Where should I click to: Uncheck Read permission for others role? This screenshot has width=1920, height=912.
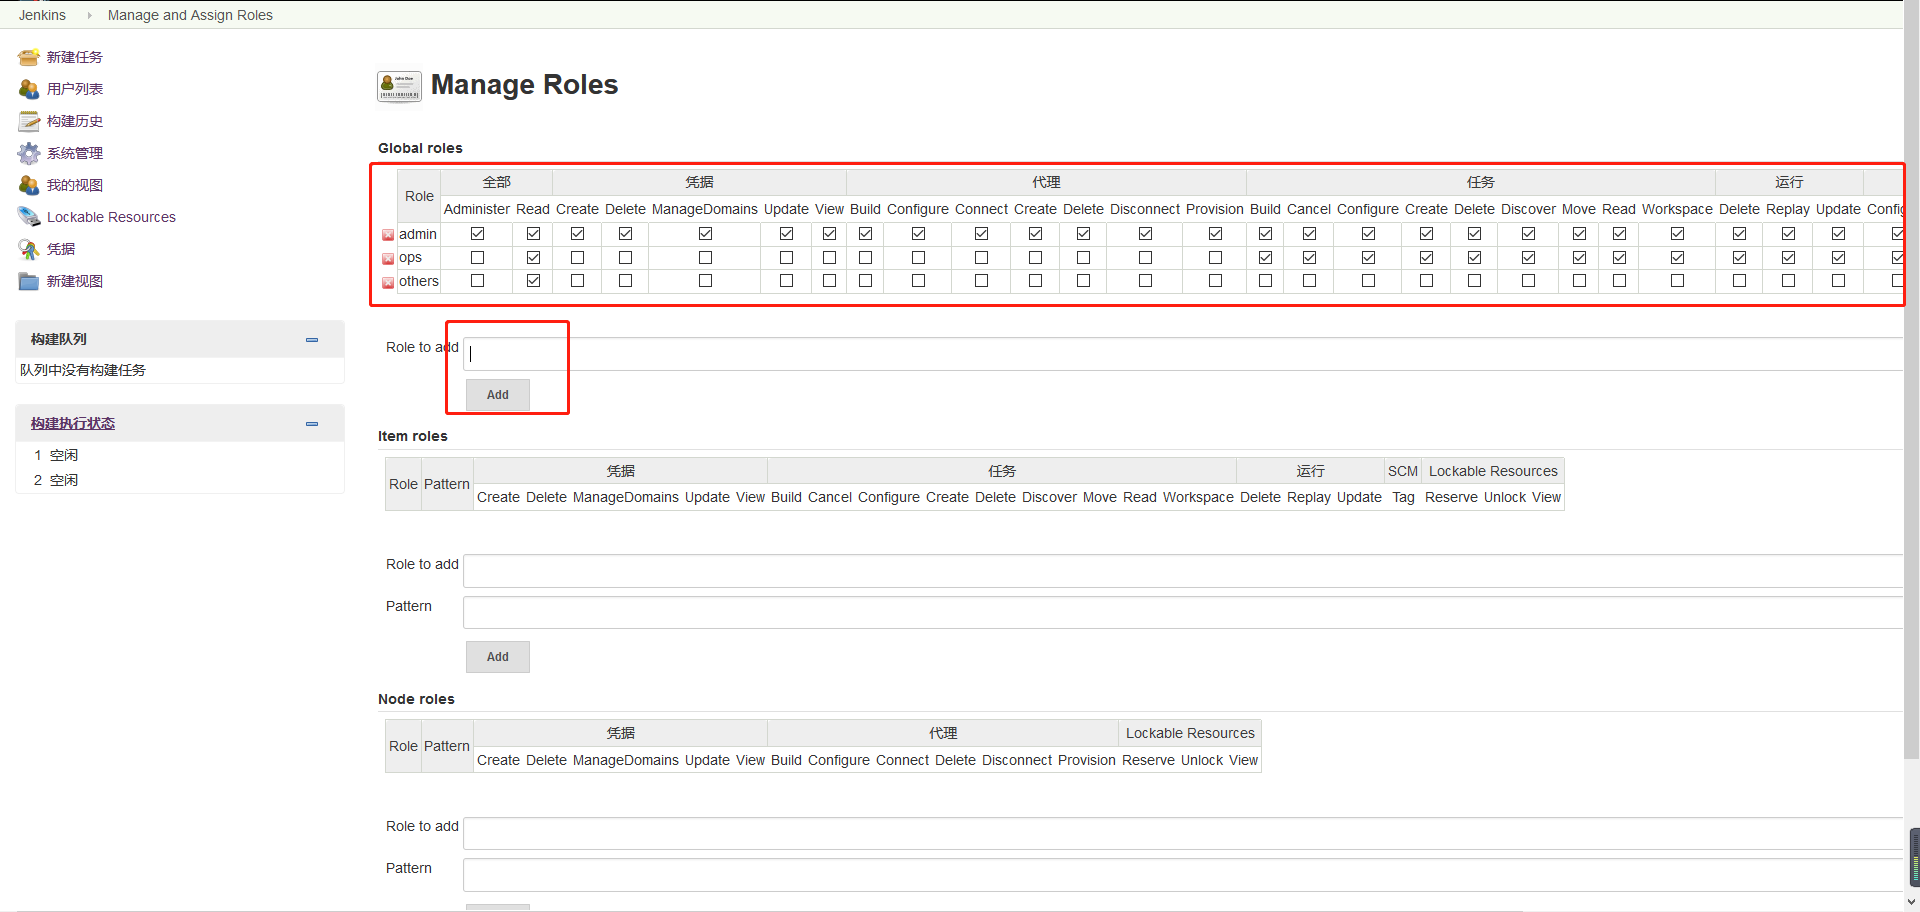533,281
